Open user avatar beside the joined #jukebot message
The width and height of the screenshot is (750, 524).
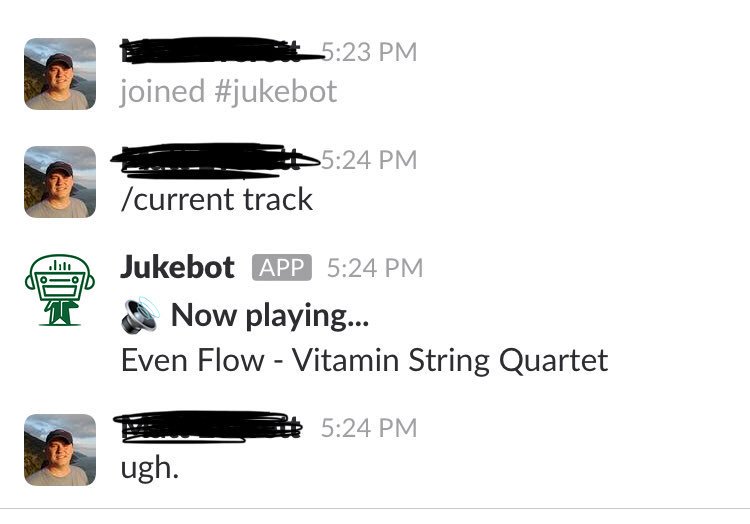coord(60,73)
